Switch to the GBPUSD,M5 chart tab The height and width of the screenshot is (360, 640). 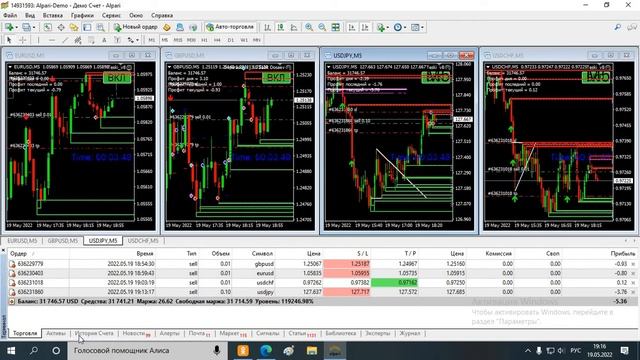(x=62, y=241)
